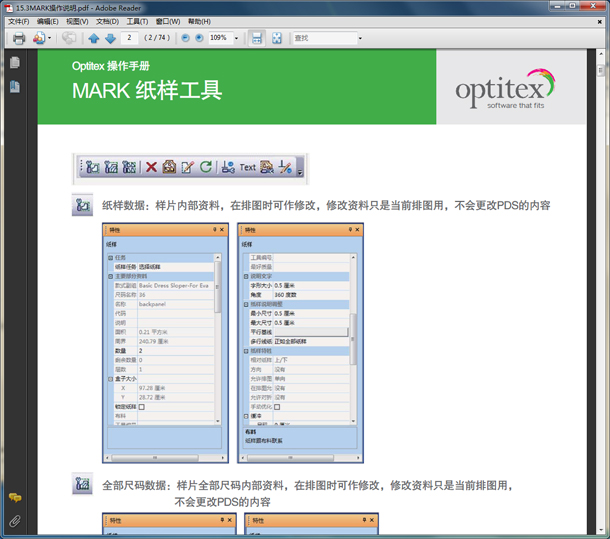The width and height of the screenshot is (610, 539).
Task: Click the right panel's horizontal scrollbar thumb
Action: pyautogui.click(x=290, y=458)
